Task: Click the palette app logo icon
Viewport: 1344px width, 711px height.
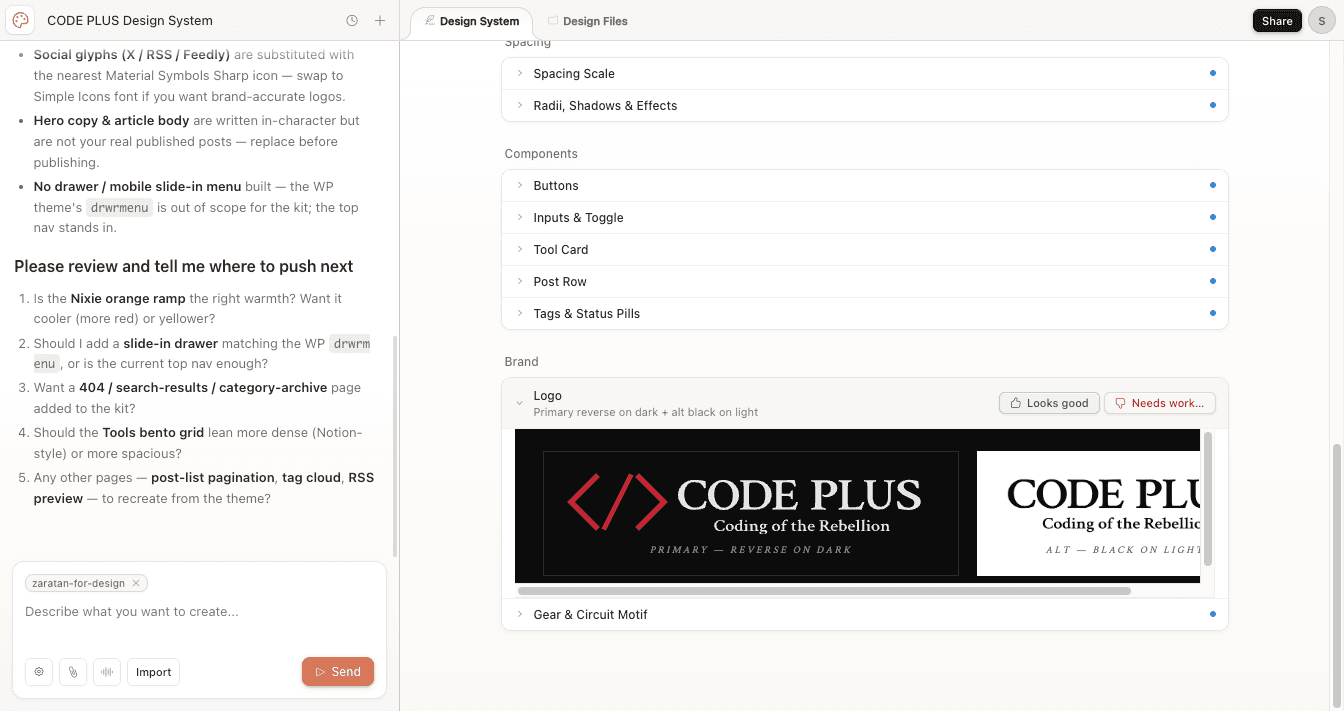Action: [x=20, y=20]
